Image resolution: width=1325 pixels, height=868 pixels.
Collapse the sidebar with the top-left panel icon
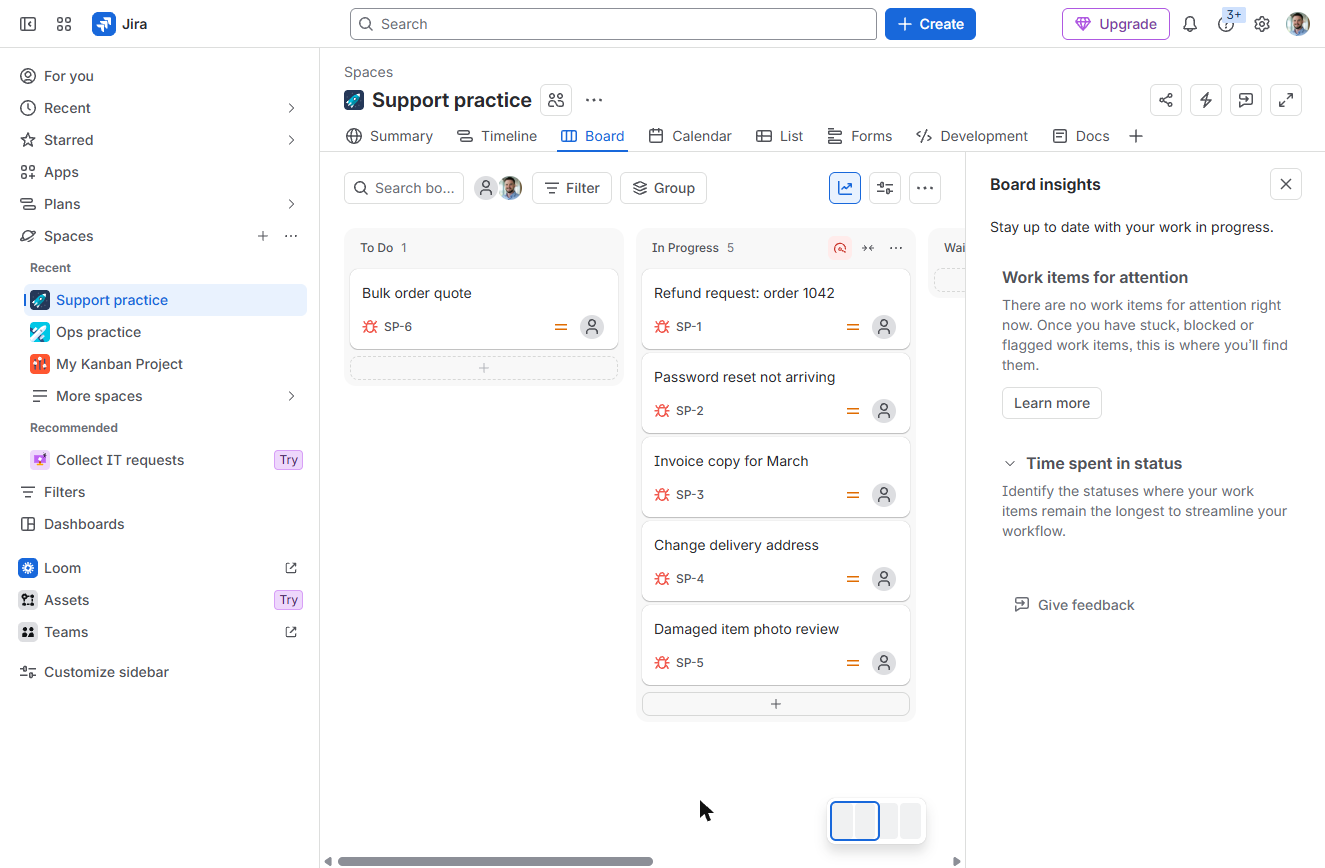pyautogui.click(x=28, y=24)
